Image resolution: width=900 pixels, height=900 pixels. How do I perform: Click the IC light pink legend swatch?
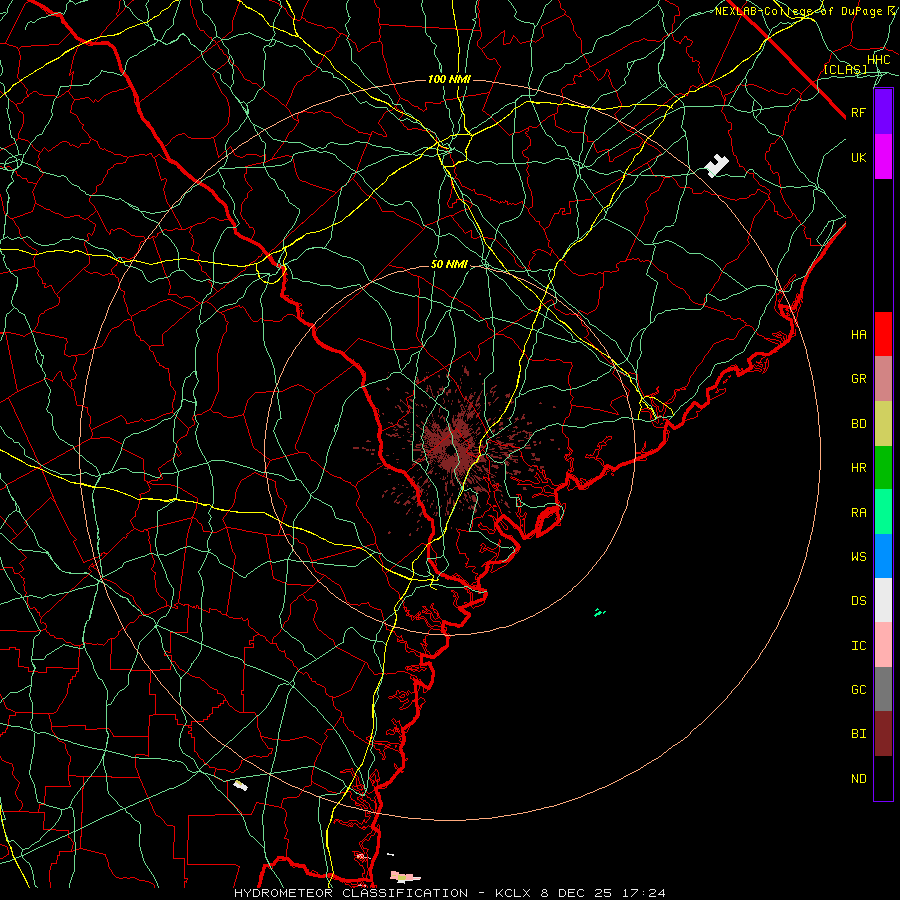(x=883, y=645)
